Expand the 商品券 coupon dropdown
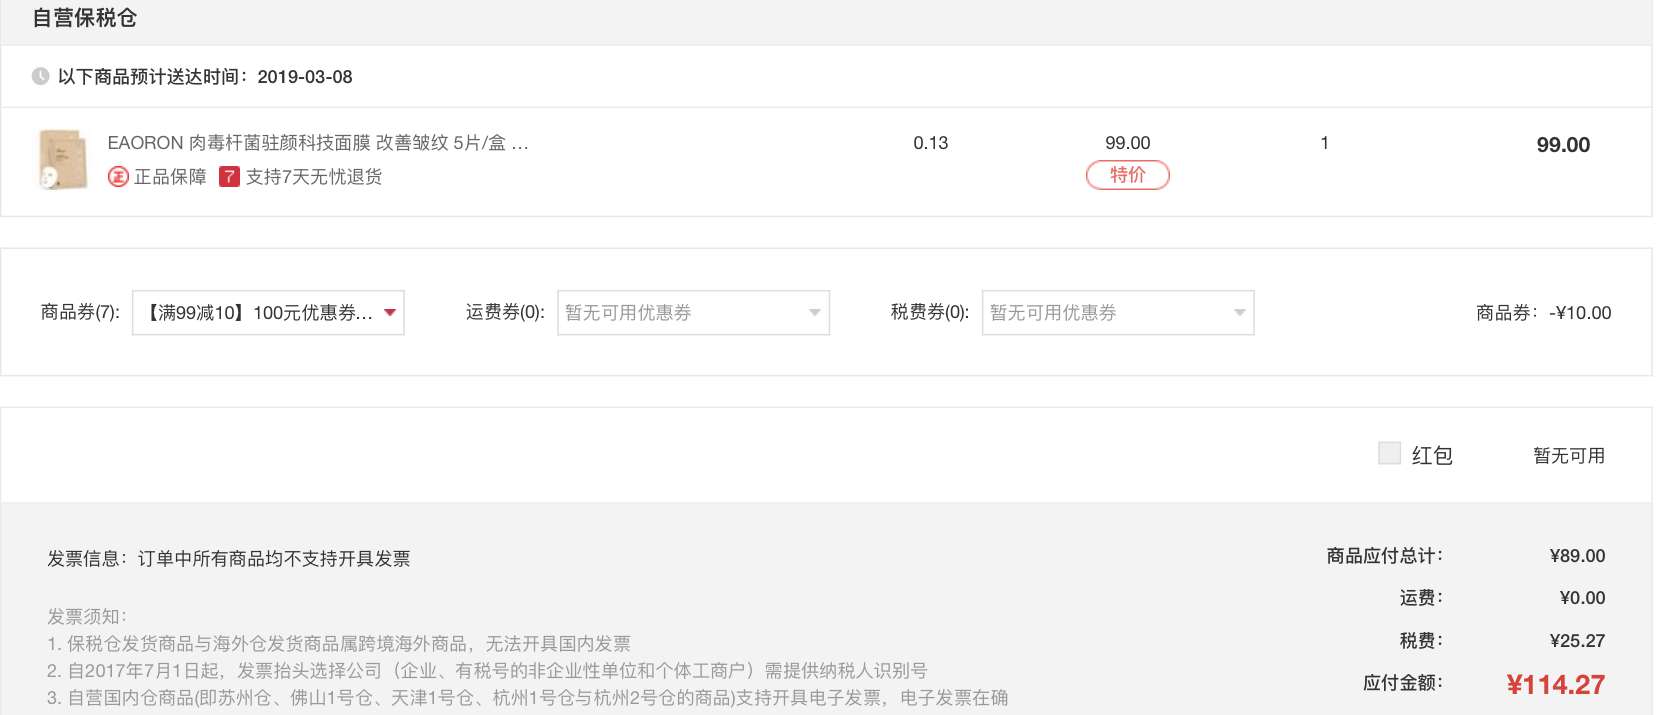This screenshot has width=1668, height=715. (268, 313)
